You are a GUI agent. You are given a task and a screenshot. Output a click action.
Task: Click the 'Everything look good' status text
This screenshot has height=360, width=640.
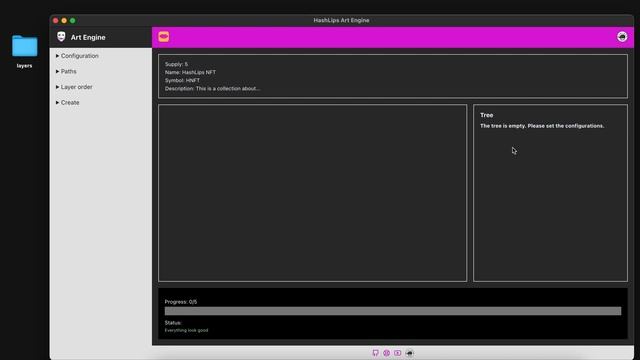point(186,330)
